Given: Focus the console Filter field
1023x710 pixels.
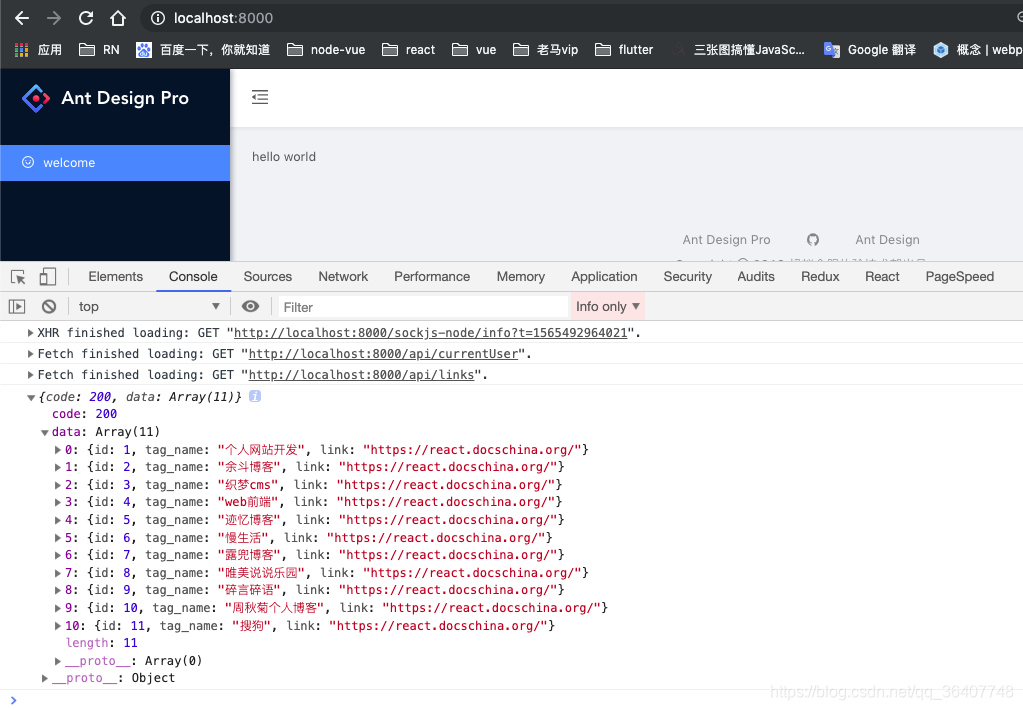Looking at the screenshot, I should point(423,307).
